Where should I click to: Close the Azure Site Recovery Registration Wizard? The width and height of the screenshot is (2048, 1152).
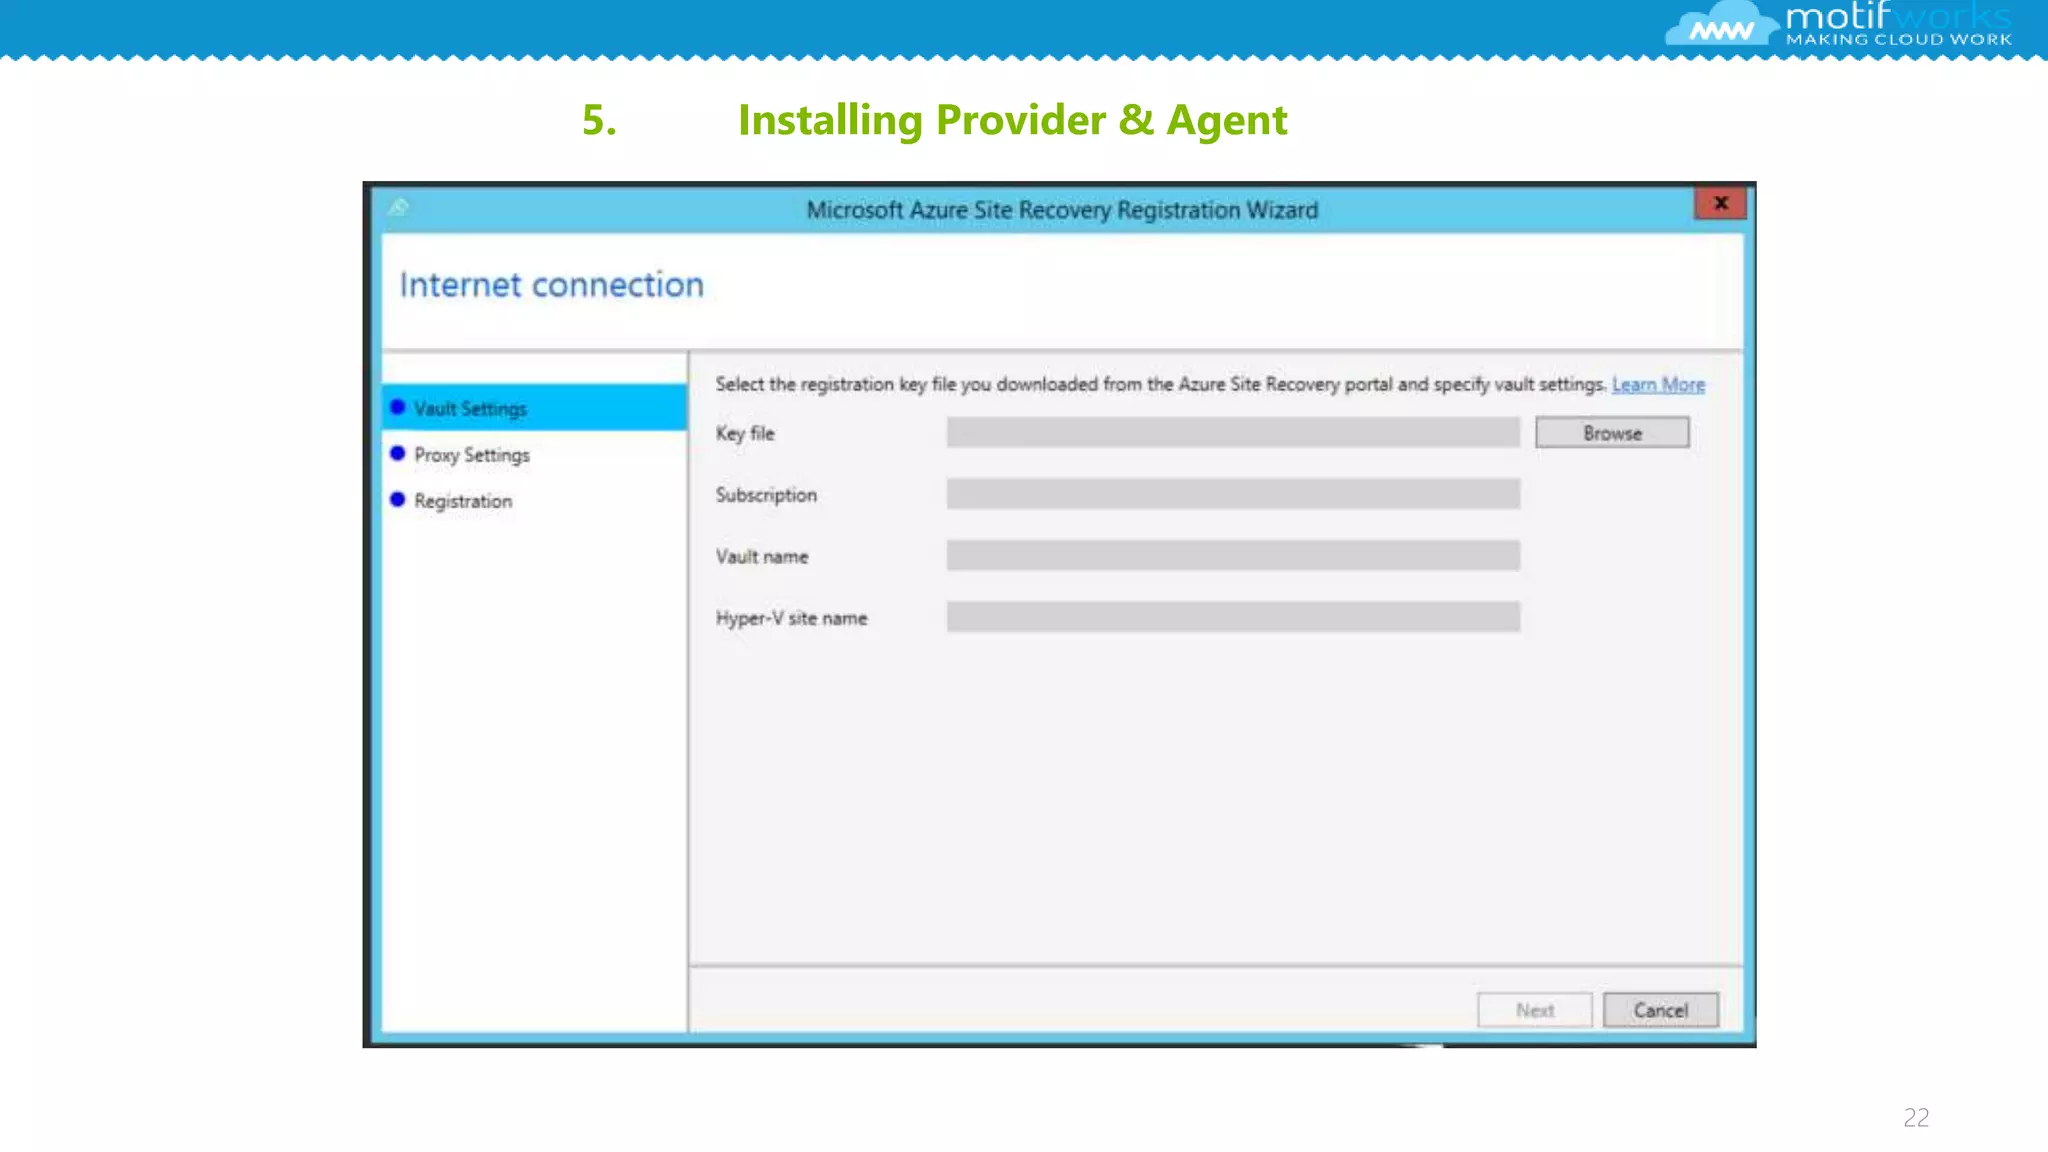(1720, 203)
